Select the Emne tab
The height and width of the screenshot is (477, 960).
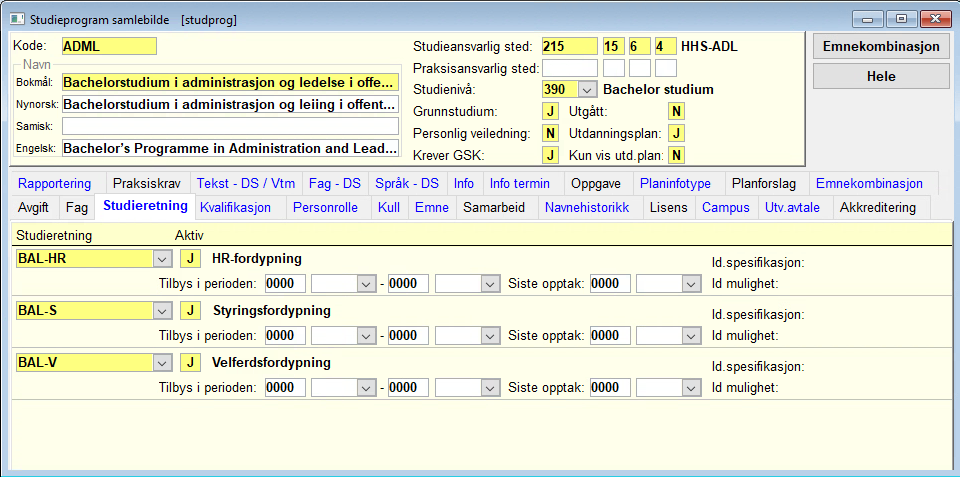click(432, 208)
